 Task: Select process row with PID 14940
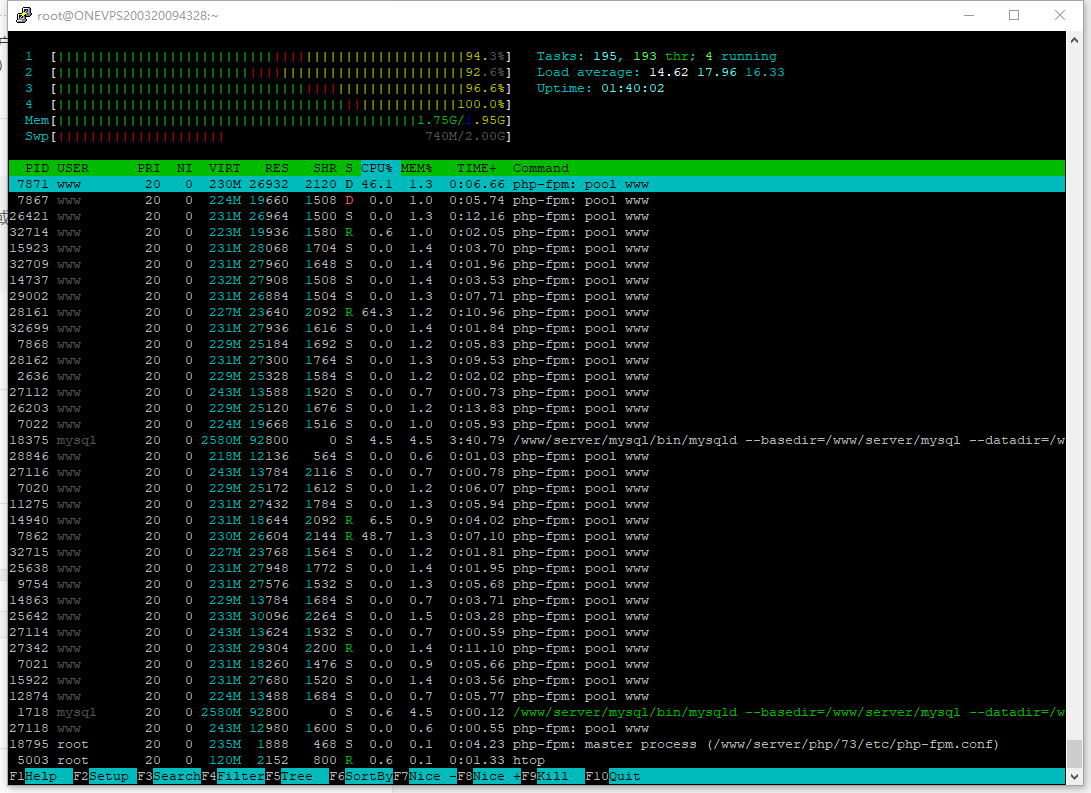pos(536,520)
